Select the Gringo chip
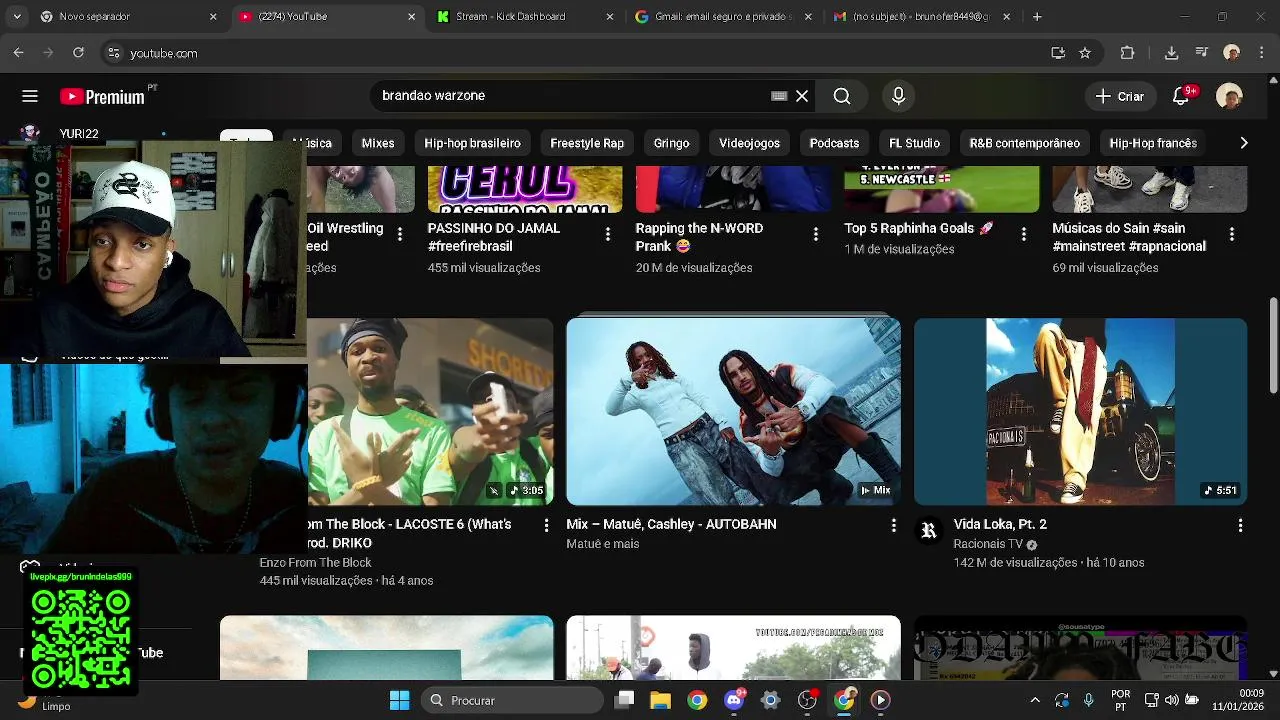1280x720 pixels. pyautogui.click(x=671, y=143)
